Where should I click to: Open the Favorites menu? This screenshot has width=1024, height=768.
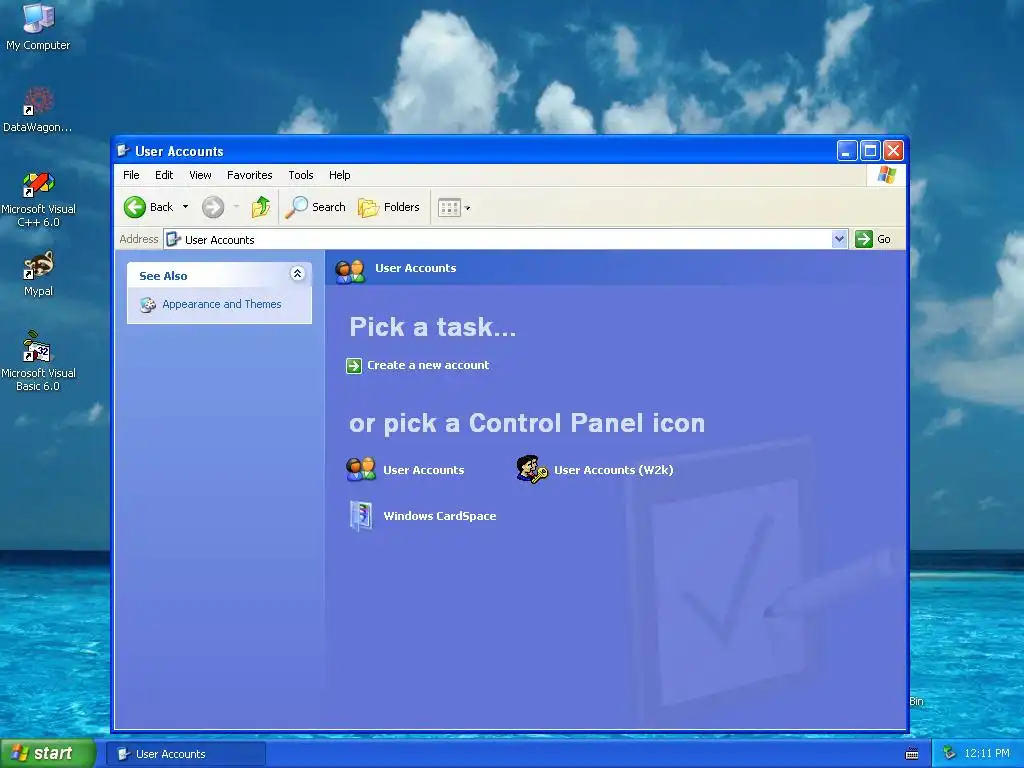[x=249, y=175]
